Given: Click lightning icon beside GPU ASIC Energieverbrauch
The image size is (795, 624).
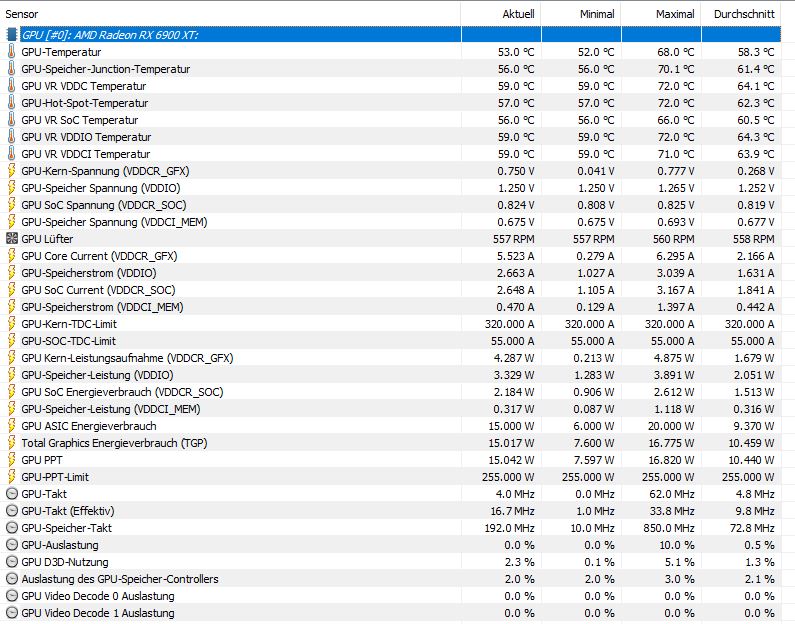Looking at the screenshot, I should point(12,425).
